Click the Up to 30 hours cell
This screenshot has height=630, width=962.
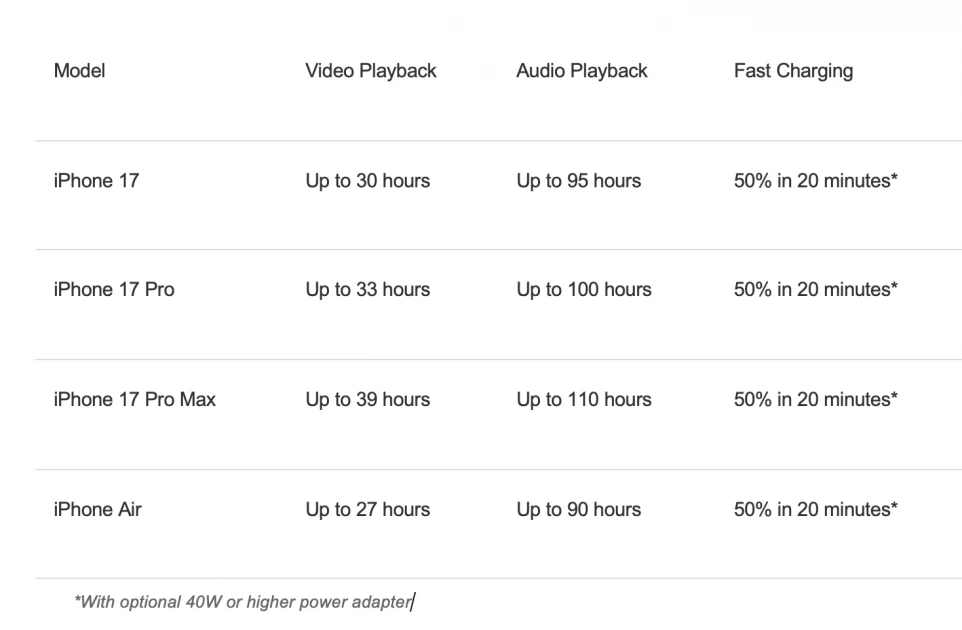coord(367,181)
